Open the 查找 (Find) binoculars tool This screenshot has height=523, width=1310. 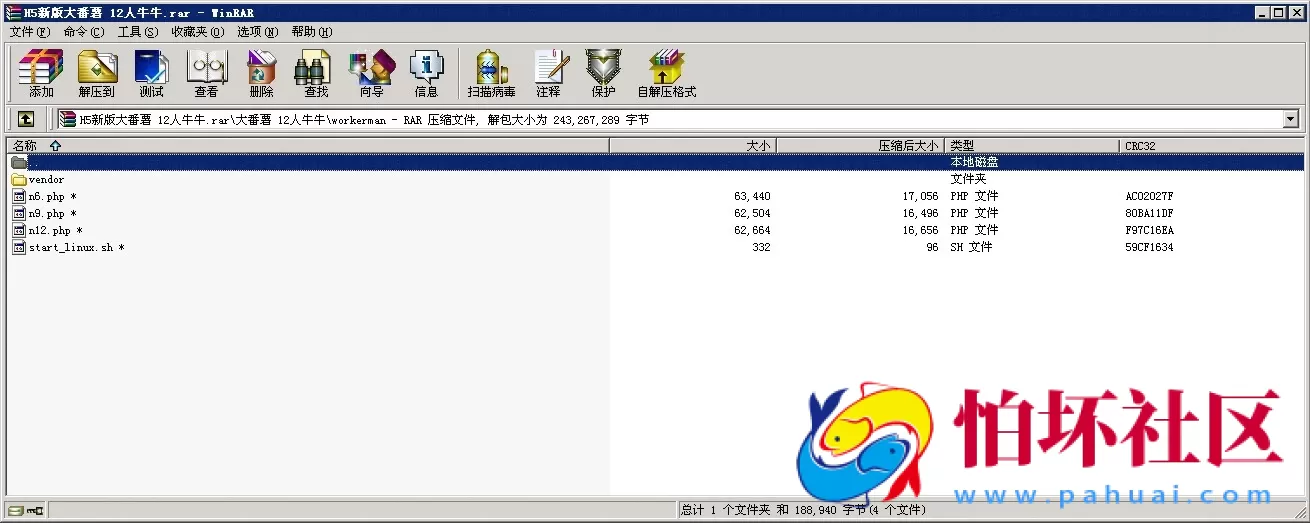point(316,74)
